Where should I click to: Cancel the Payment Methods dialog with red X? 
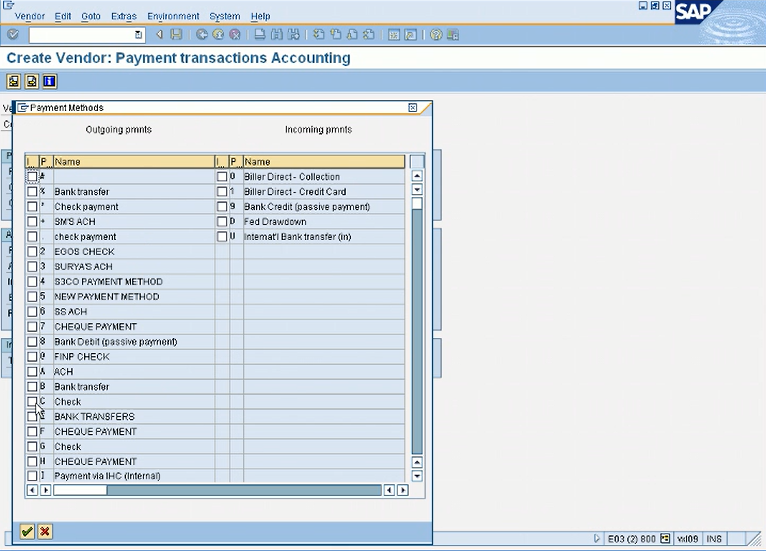pos(45,531)
